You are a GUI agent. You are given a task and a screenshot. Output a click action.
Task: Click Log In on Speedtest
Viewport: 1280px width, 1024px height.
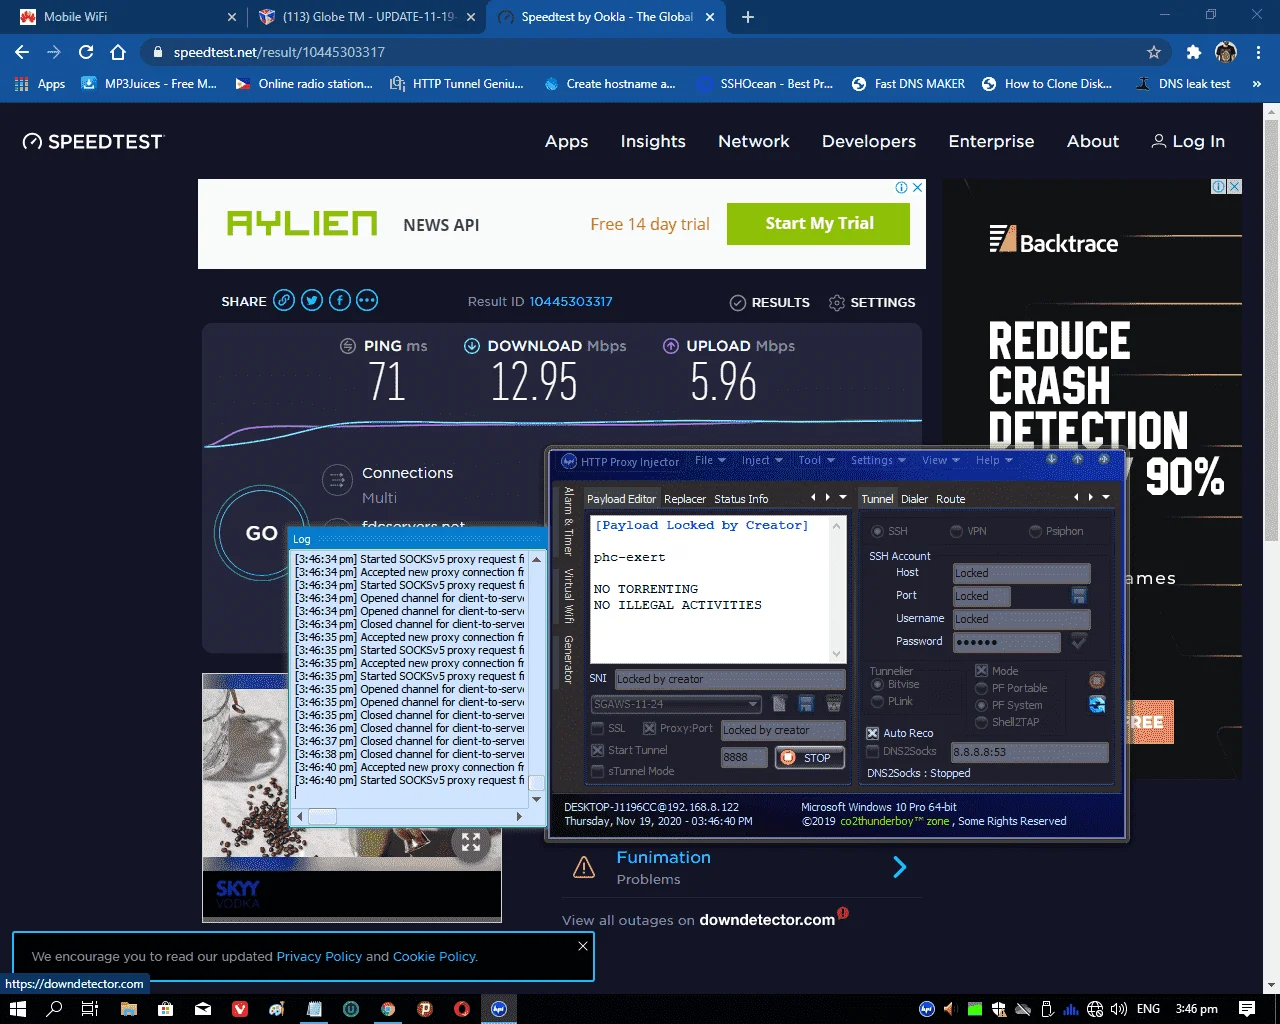click(1188, 141)
